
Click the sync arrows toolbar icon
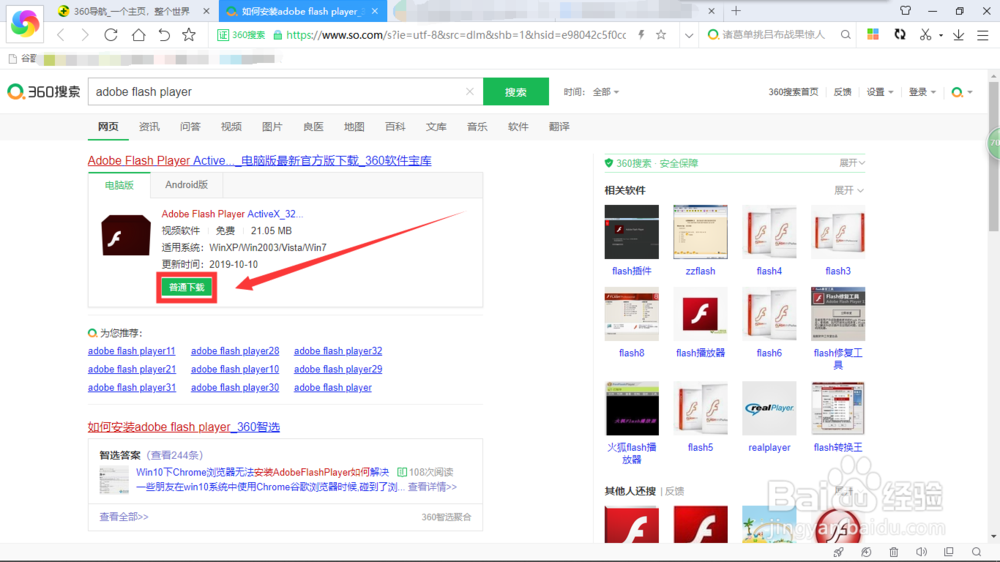[x=900, y=35]
